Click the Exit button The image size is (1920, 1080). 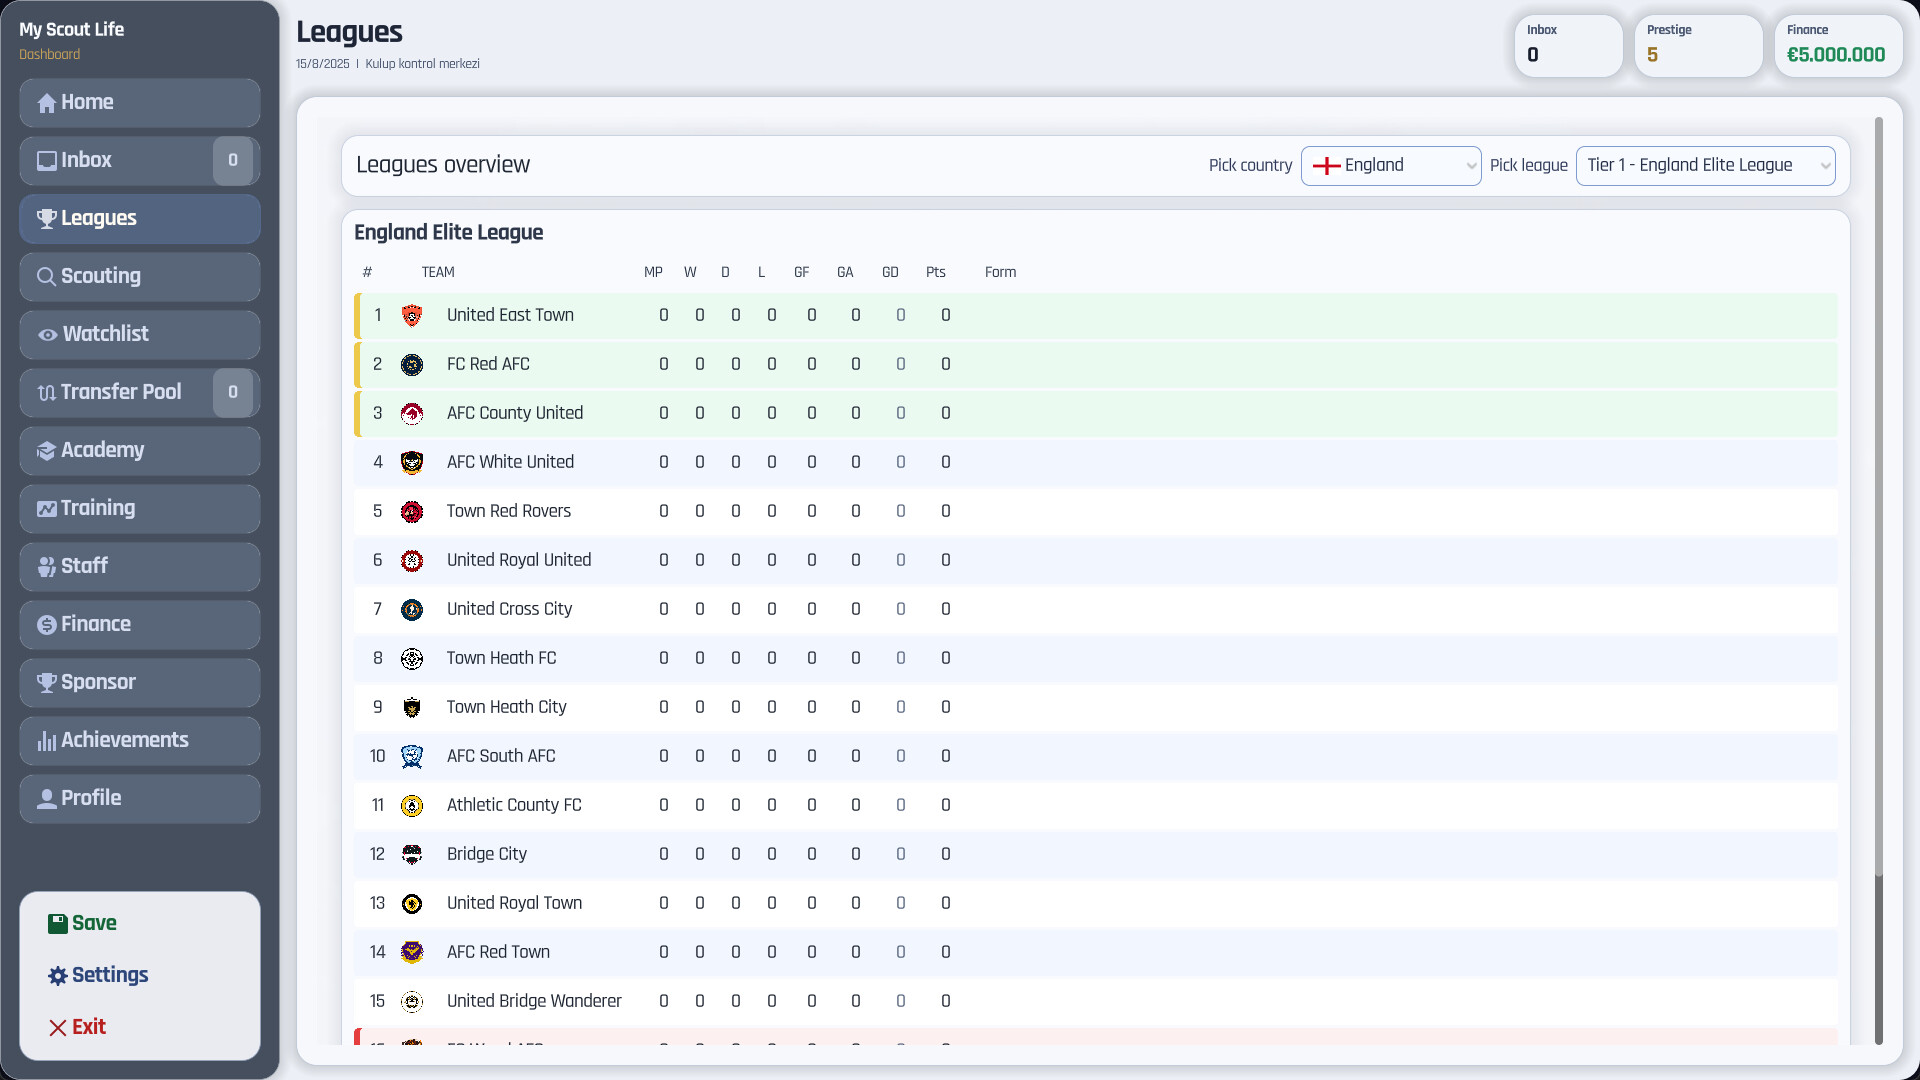(77, 1027)
